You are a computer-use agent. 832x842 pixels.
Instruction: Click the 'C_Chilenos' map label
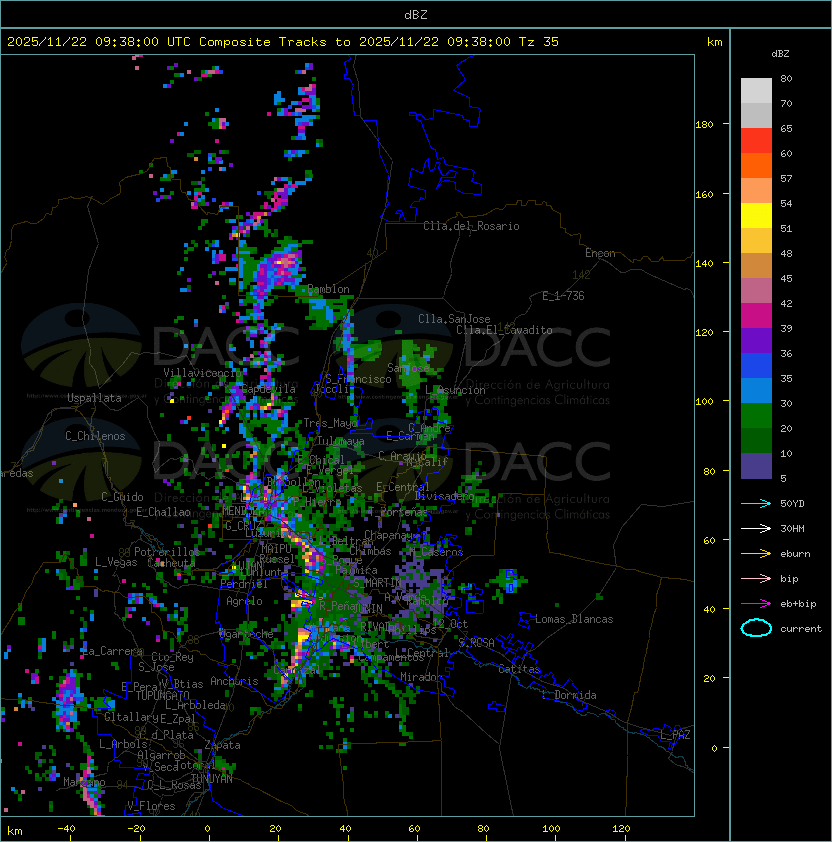coord(95,436)
